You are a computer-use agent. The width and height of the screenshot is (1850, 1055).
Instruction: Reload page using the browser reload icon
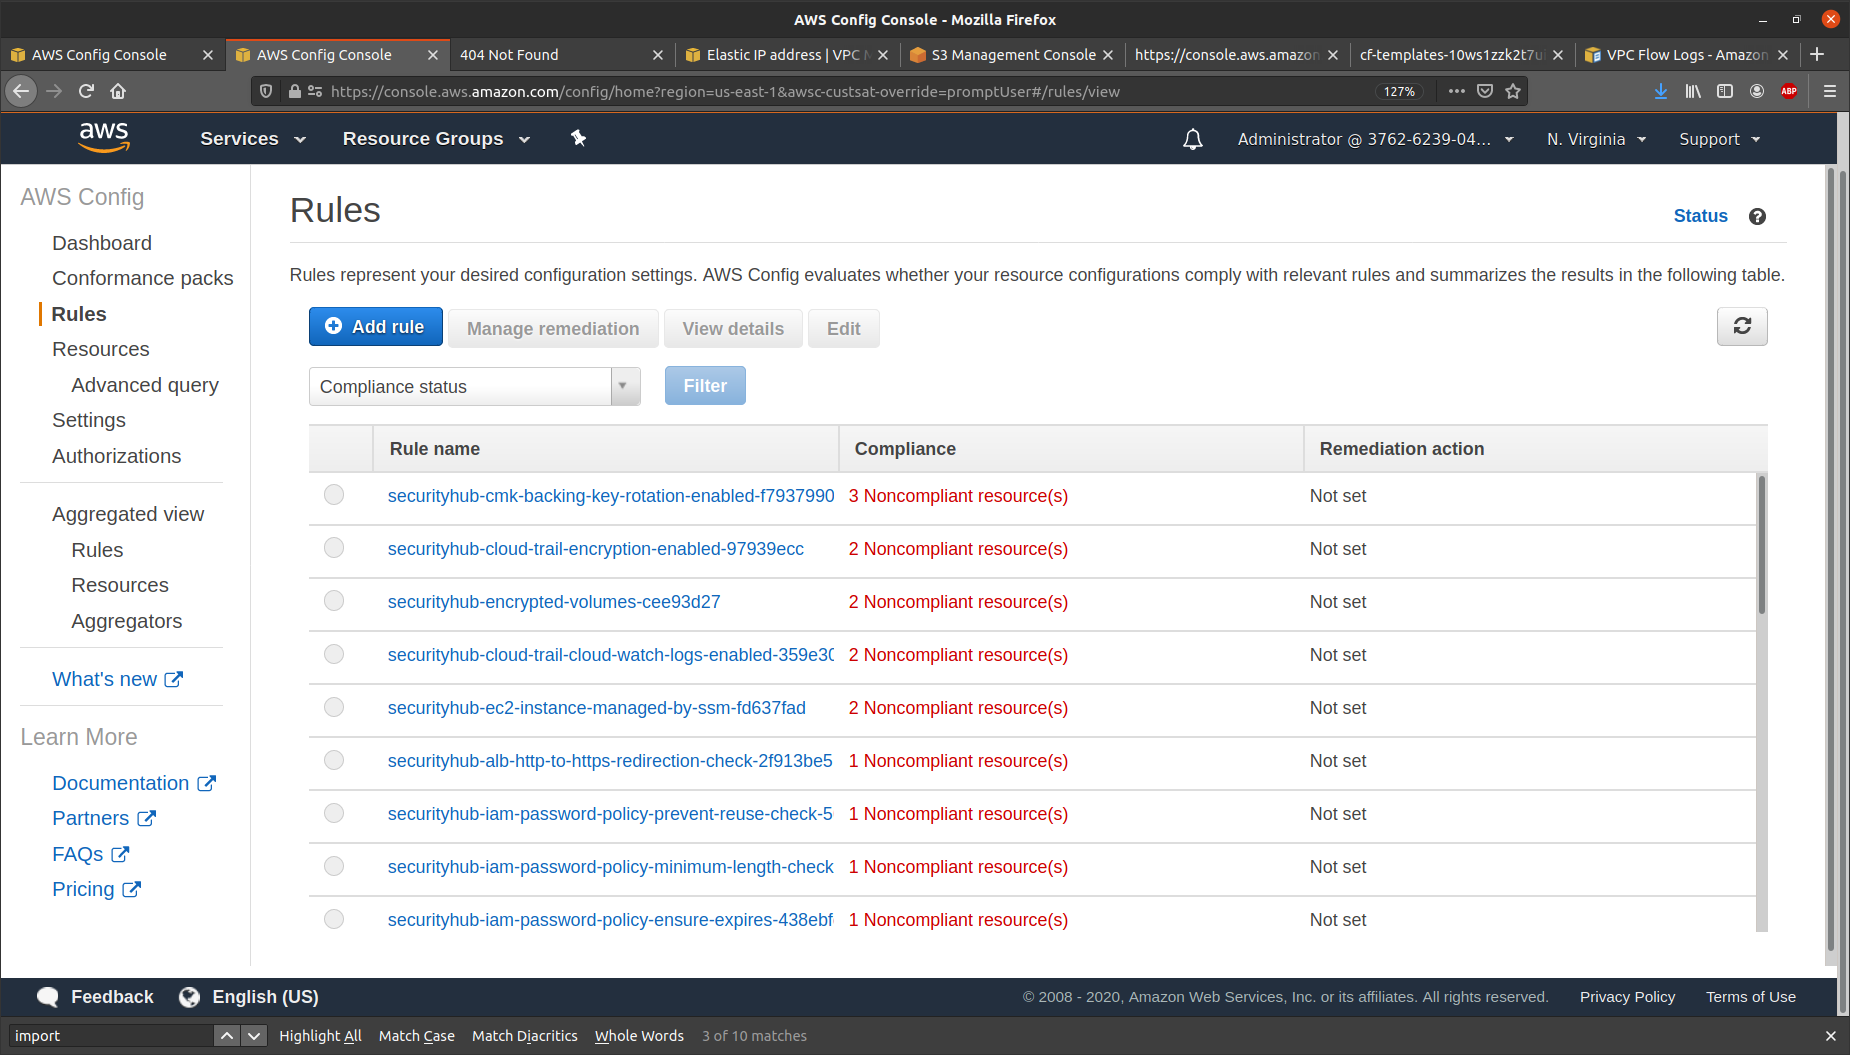point(86,91)
